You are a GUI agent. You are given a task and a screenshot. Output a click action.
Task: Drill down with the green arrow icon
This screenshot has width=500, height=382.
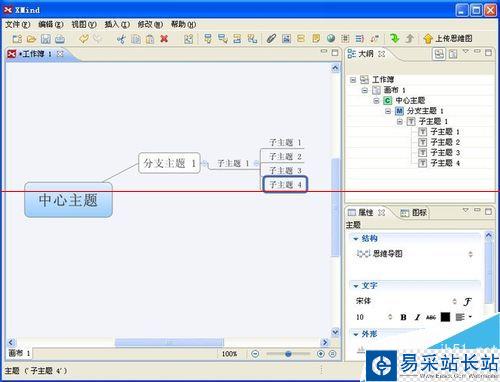point(395,38)
